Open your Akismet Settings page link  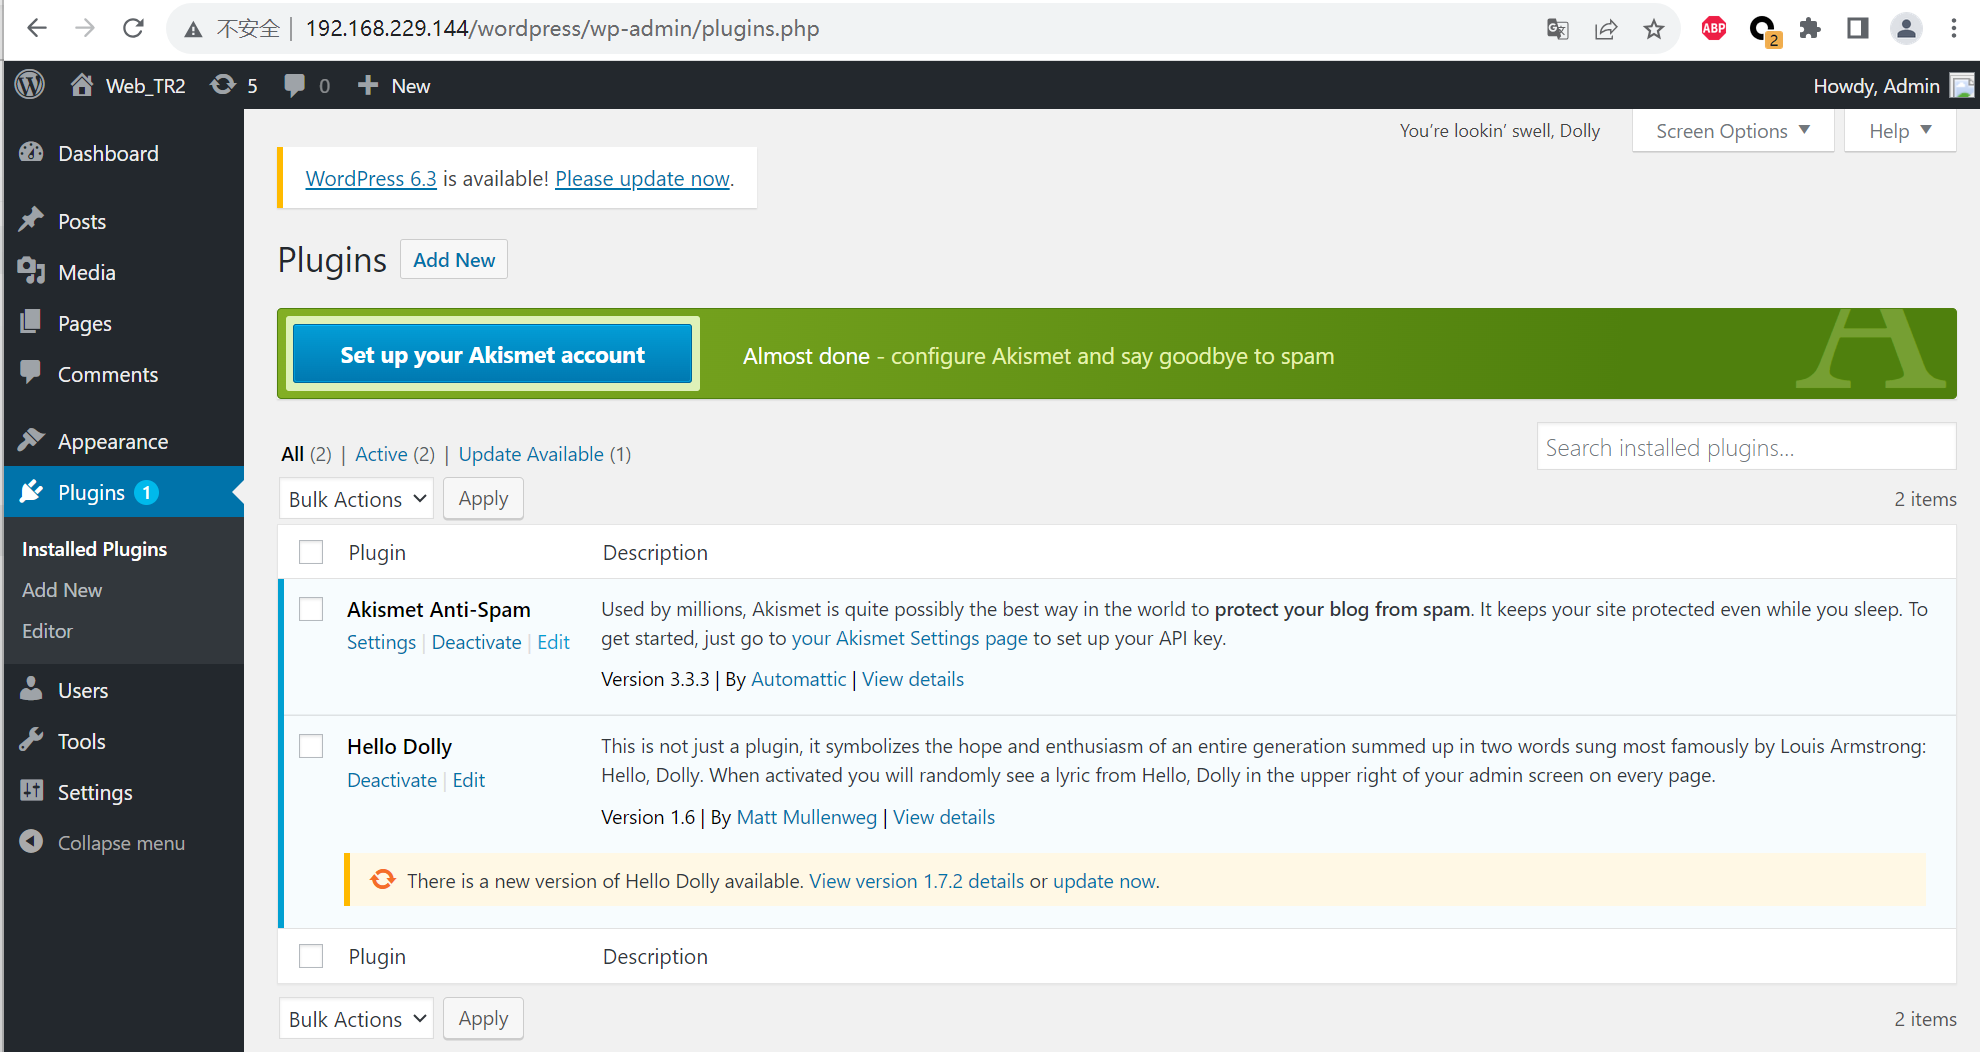pyautogui.click(x=909, y=638)
